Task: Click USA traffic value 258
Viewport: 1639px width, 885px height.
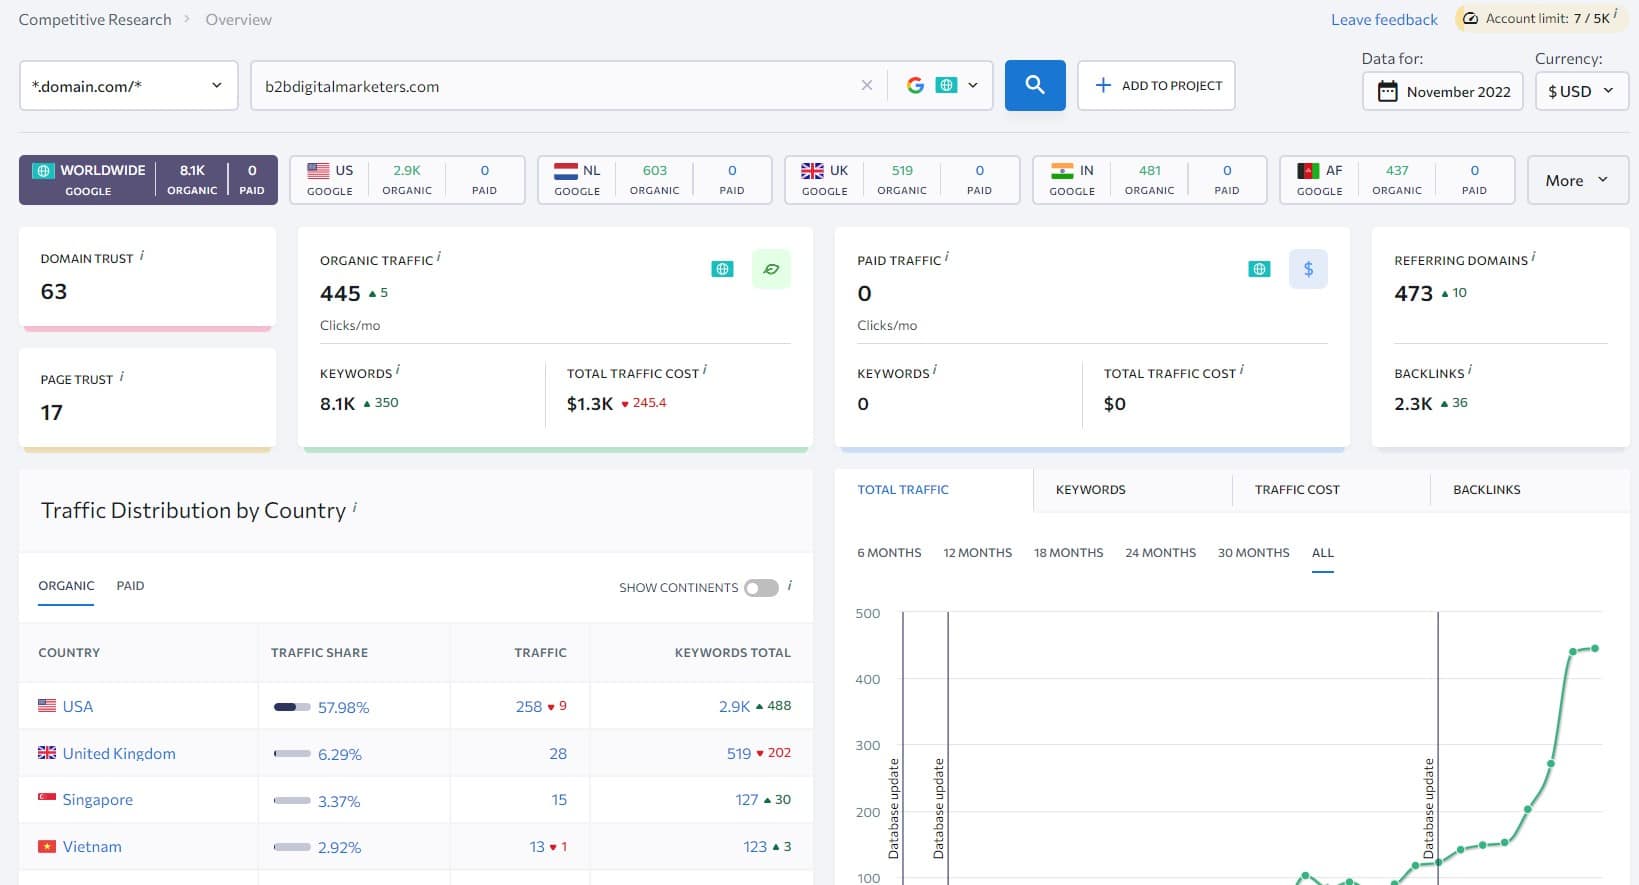Action: (x=529, y=707)
